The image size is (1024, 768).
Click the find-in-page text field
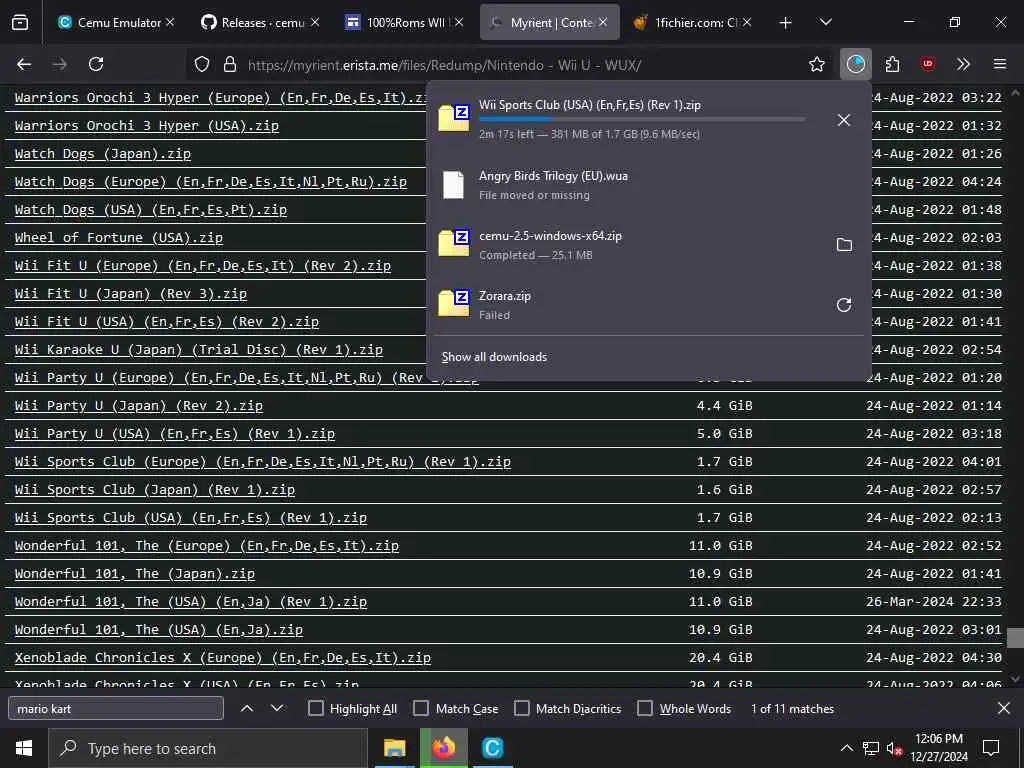point(116,708)
